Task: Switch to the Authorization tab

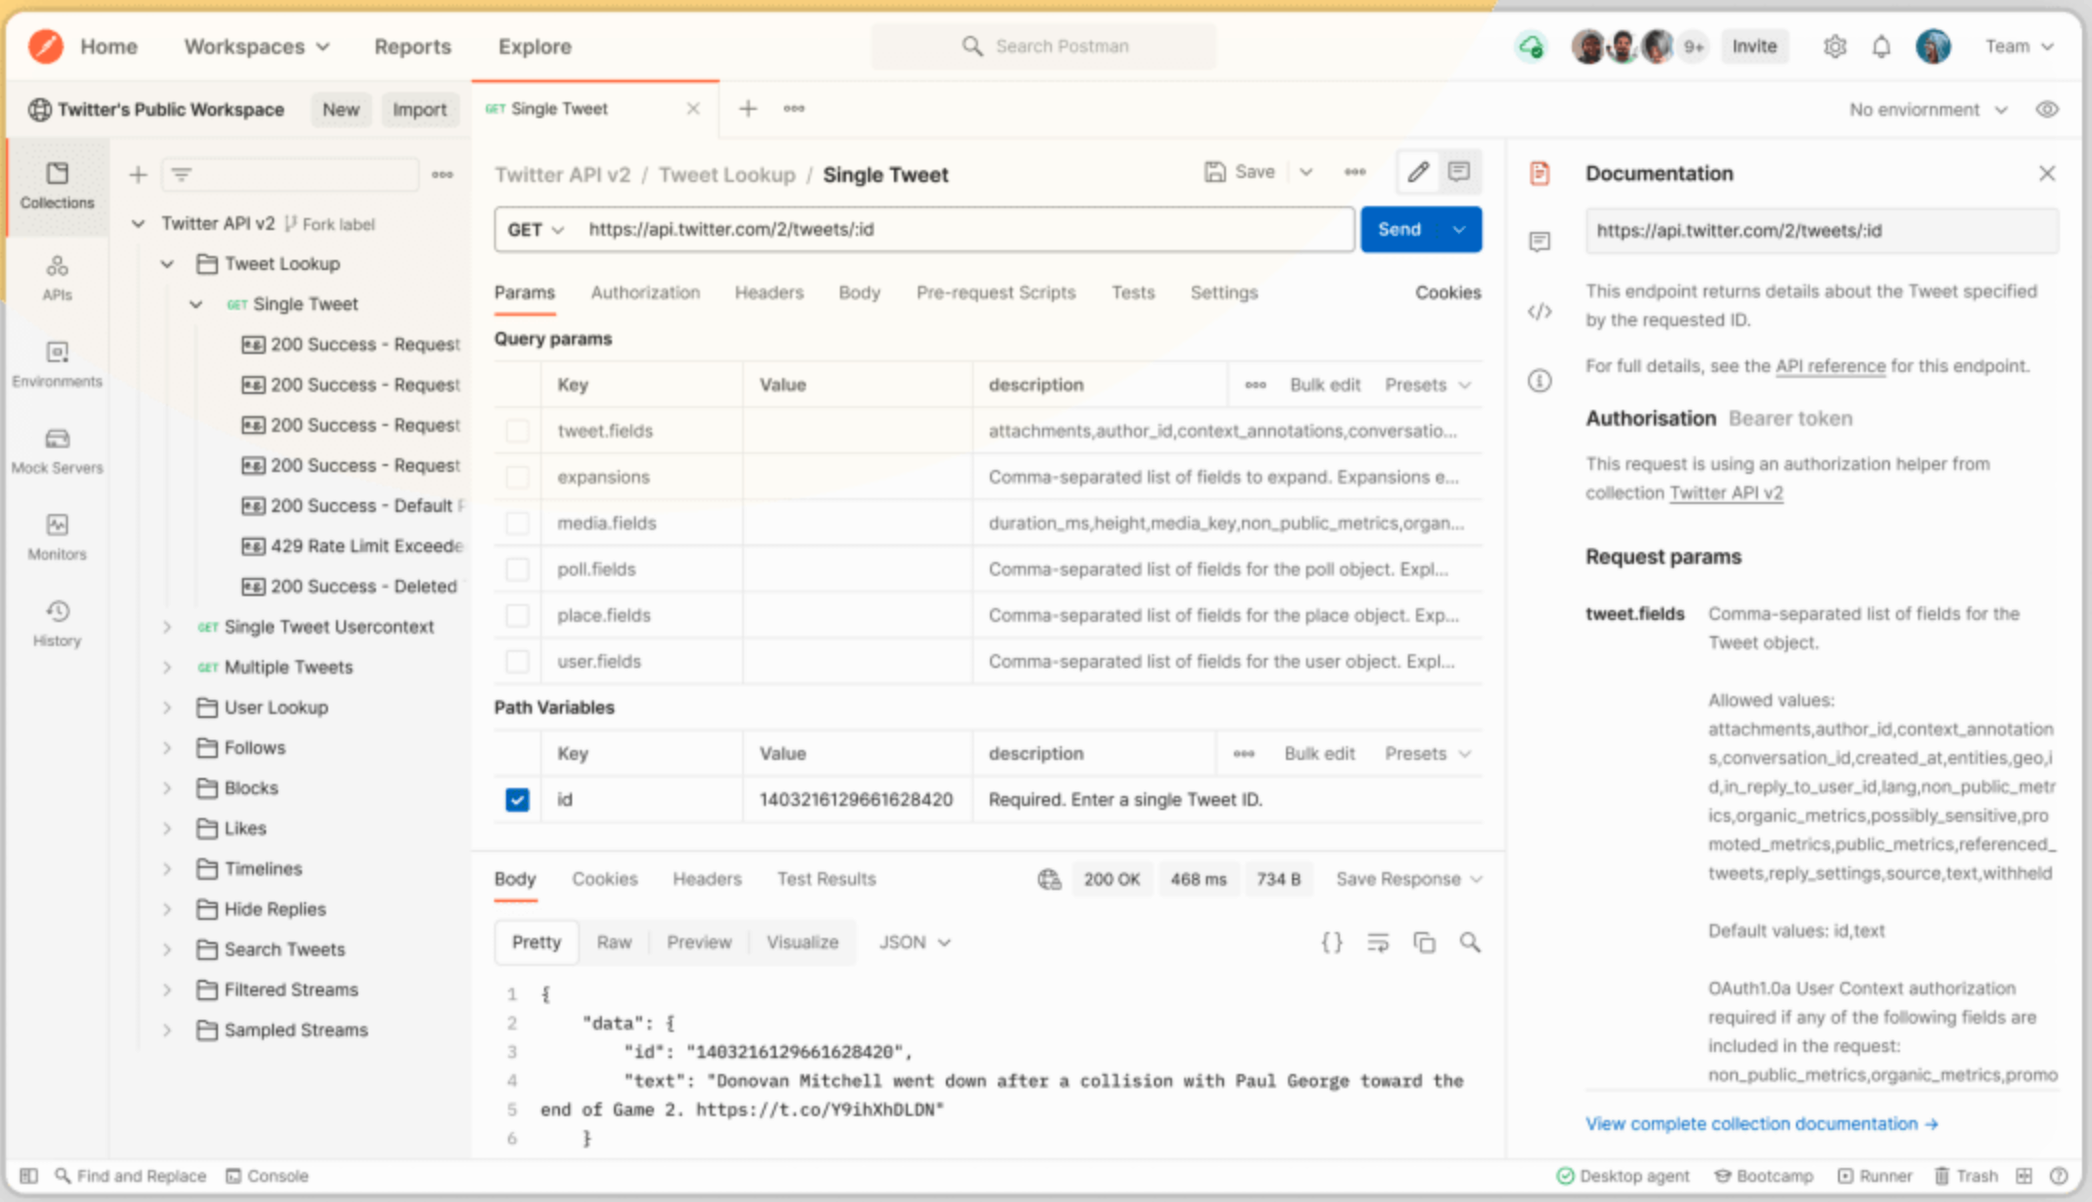Action: [x=645, y=292]
